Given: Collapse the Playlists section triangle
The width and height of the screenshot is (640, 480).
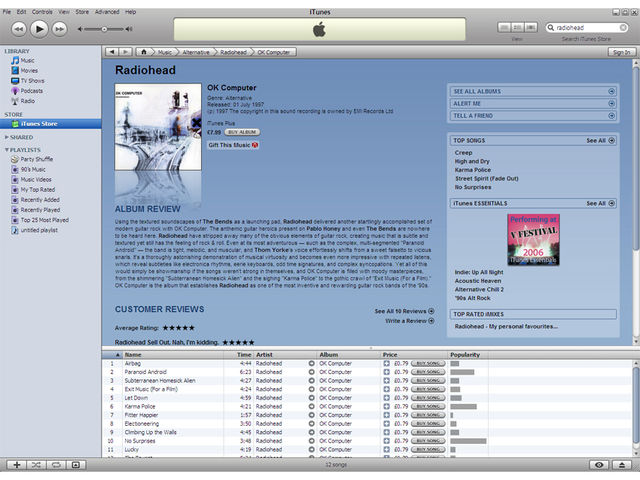Looking at the screenshot, I should tap(7, 150).
